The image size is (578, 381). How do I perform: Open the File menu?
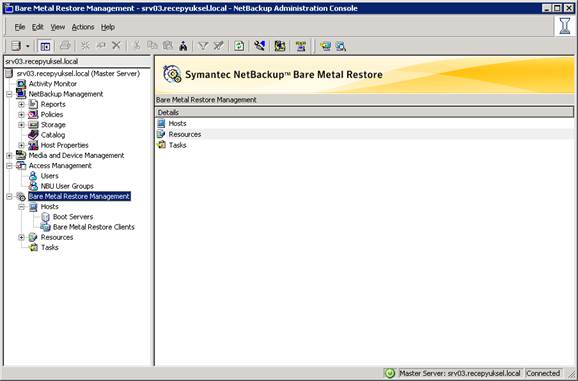20,27
